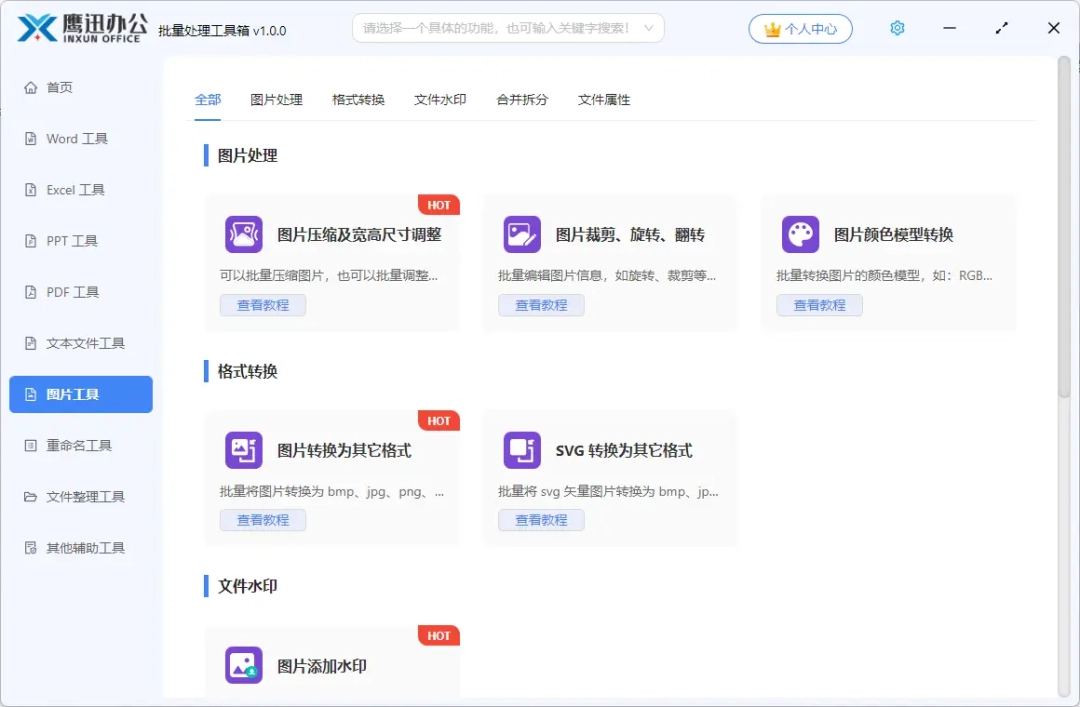Open the 合并拆分 tab
1080x707 pixels.
(520, 99)
